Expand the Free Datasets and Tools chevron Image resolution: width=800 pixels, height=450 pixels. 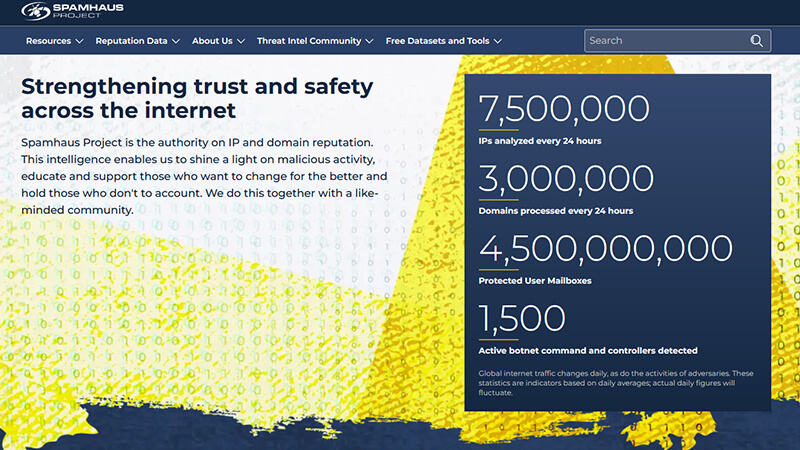(497, 41)
